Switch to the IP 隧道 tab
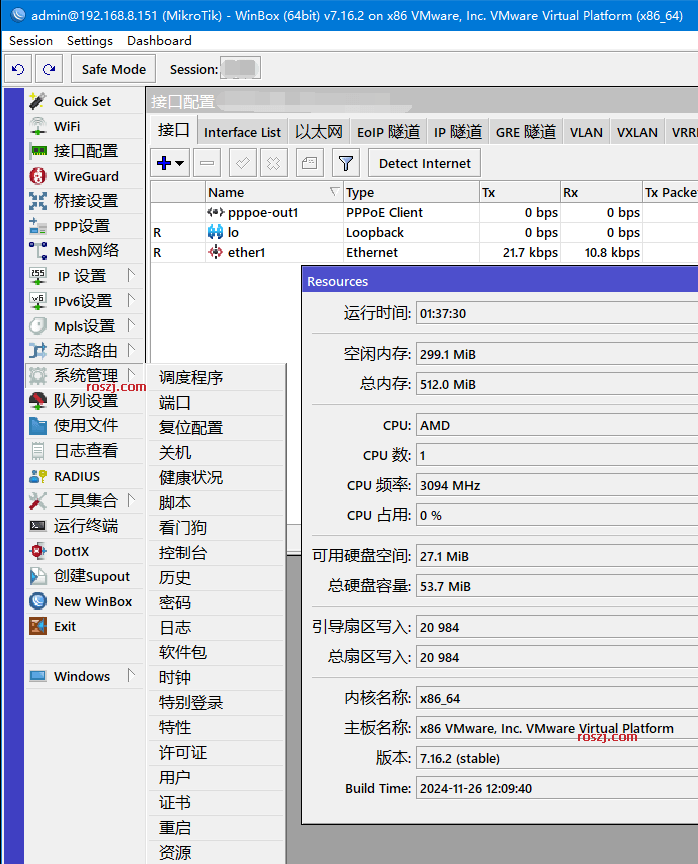Viewport: 698px width, 864px height. 458,132
